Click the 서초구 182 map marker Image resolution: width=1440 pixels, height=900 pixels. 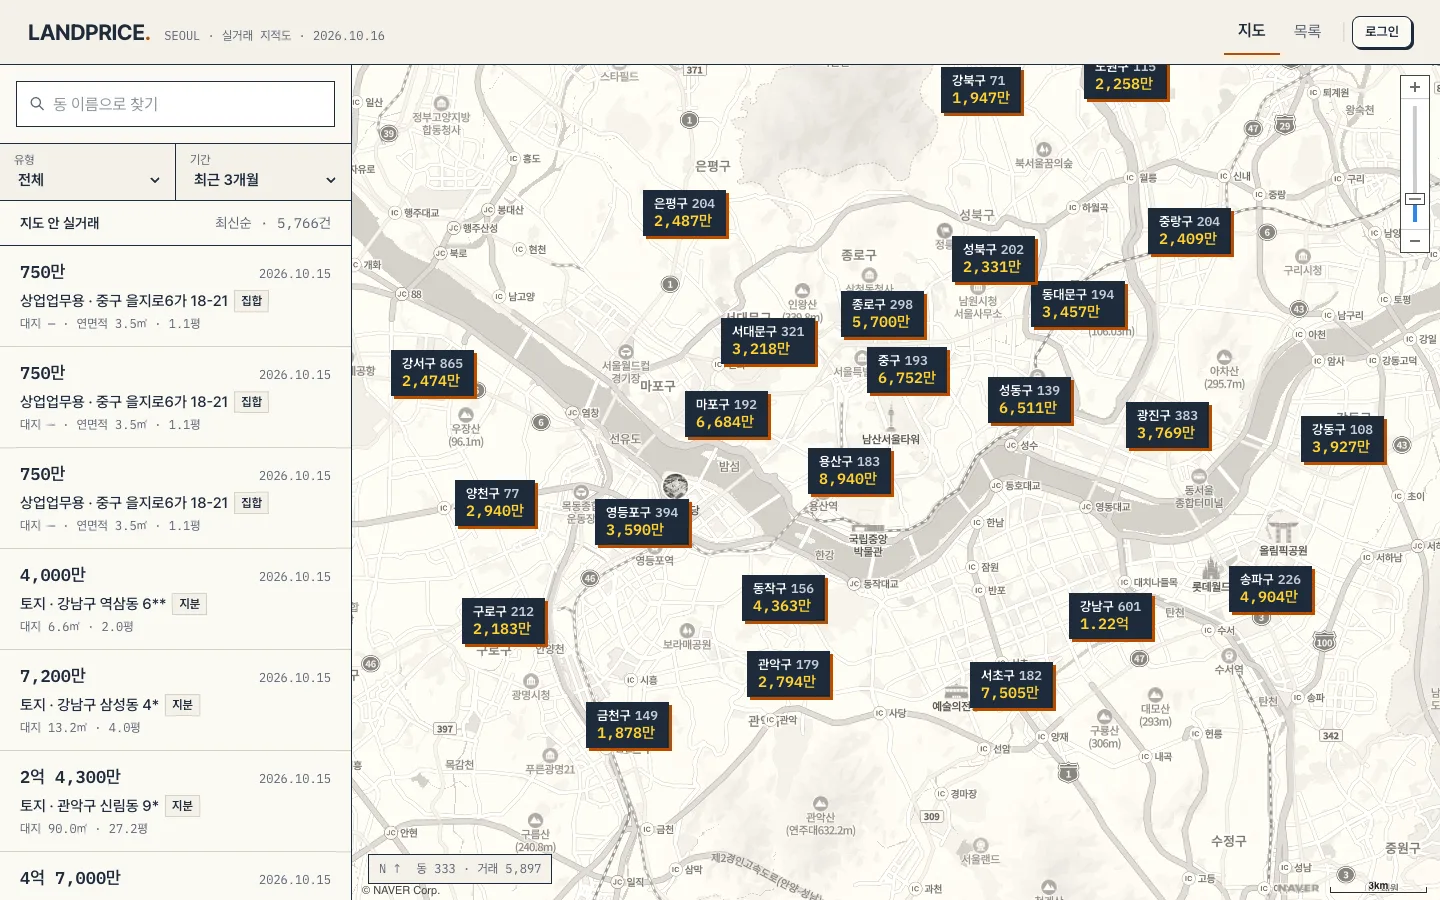(x=1011, y=684)
